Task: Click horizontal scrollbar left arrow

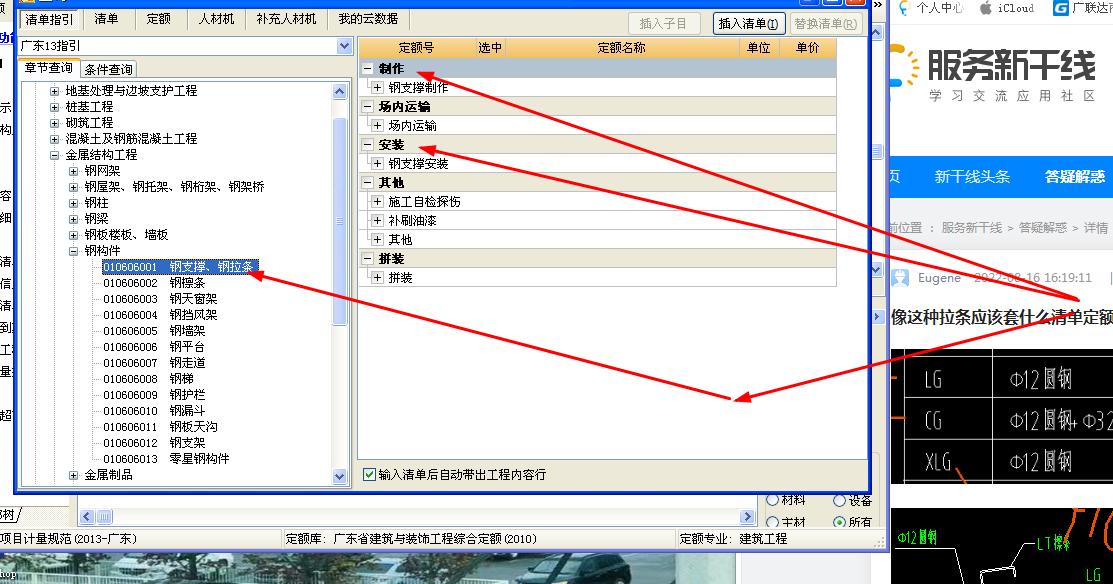Action: tap(87, 517)
